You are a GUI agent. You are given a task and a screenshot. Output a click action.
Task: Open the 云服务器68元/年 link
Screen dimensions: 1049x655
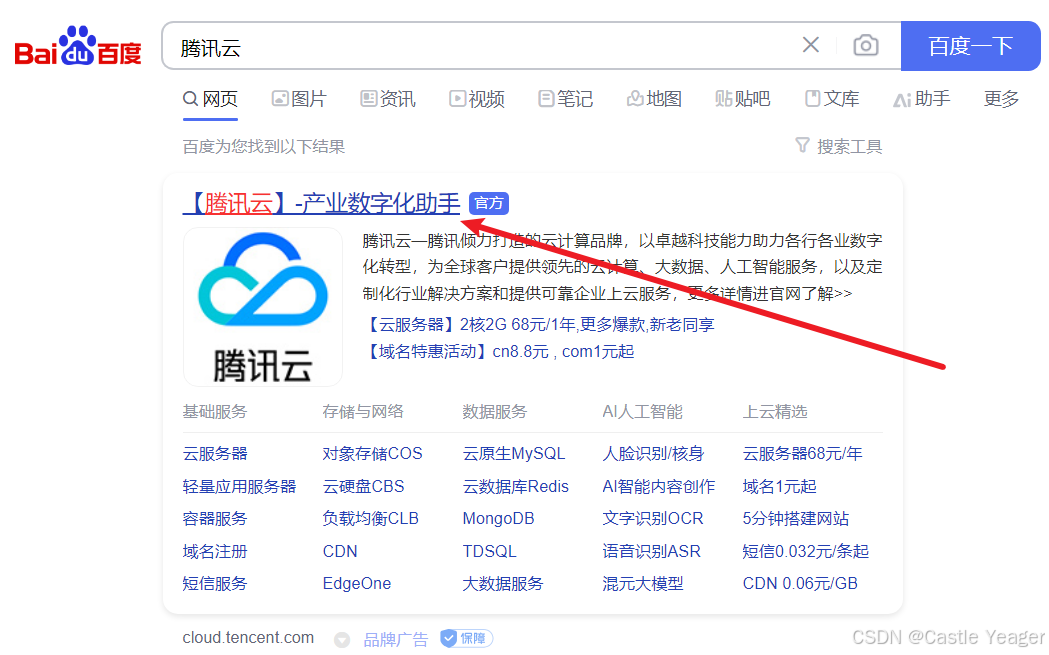(x=803, y=454)
